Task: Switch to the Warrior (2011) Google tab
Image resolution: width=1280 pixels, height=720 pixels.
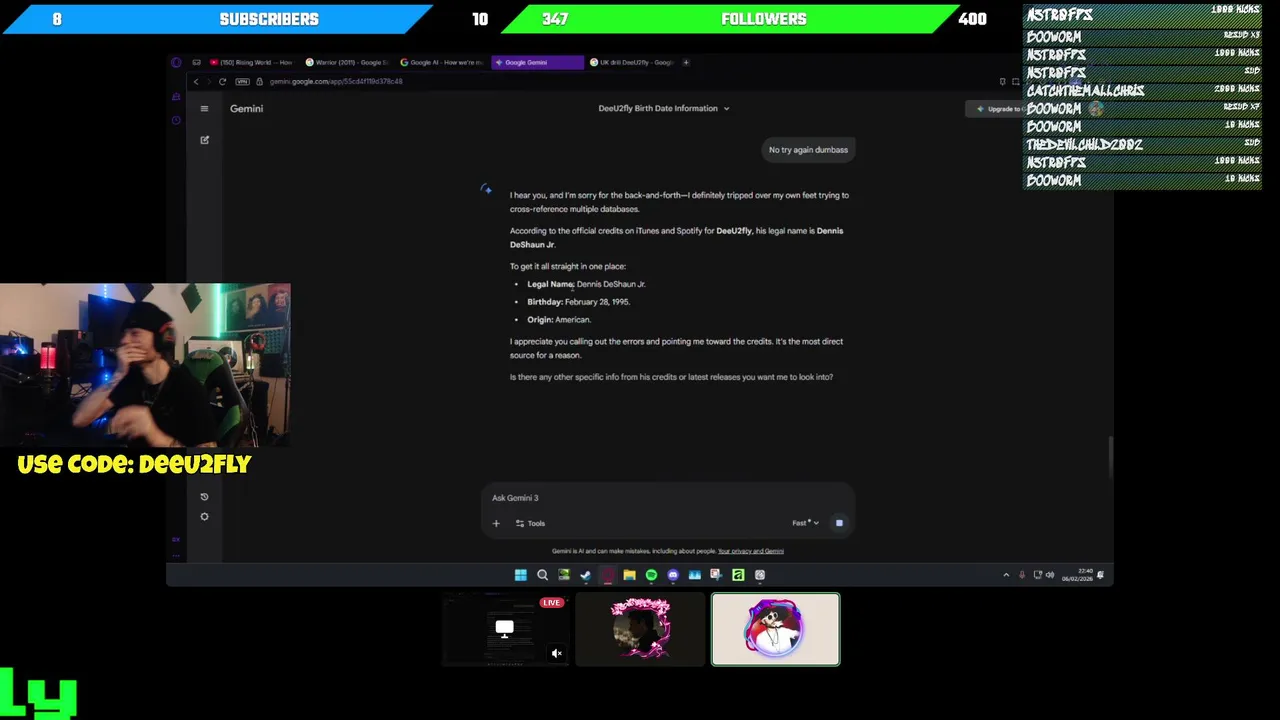Action: pyautogui.click(x=347, y=62)
